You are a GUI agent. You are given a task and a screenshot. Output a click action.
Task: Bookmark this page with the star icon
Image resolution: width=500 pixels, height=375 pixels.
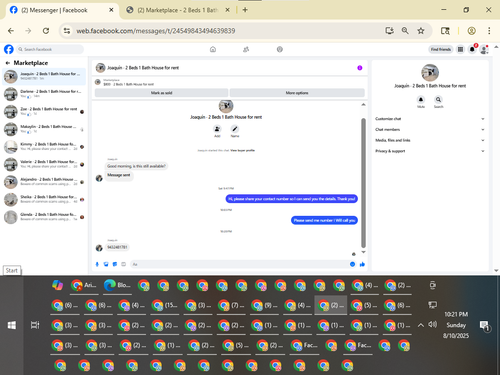[x=421, y=31]
